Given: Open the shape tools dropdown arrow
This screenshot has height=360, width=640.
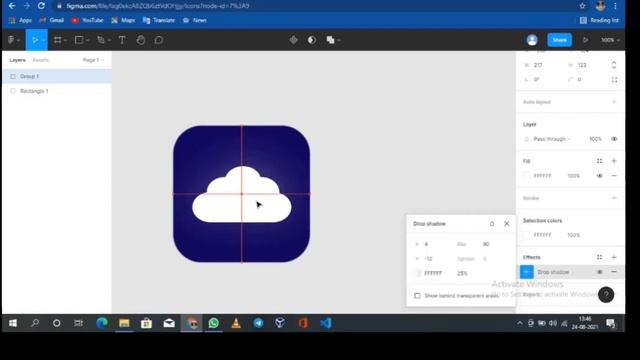Looking at the screenshot, I should point(87,40).
